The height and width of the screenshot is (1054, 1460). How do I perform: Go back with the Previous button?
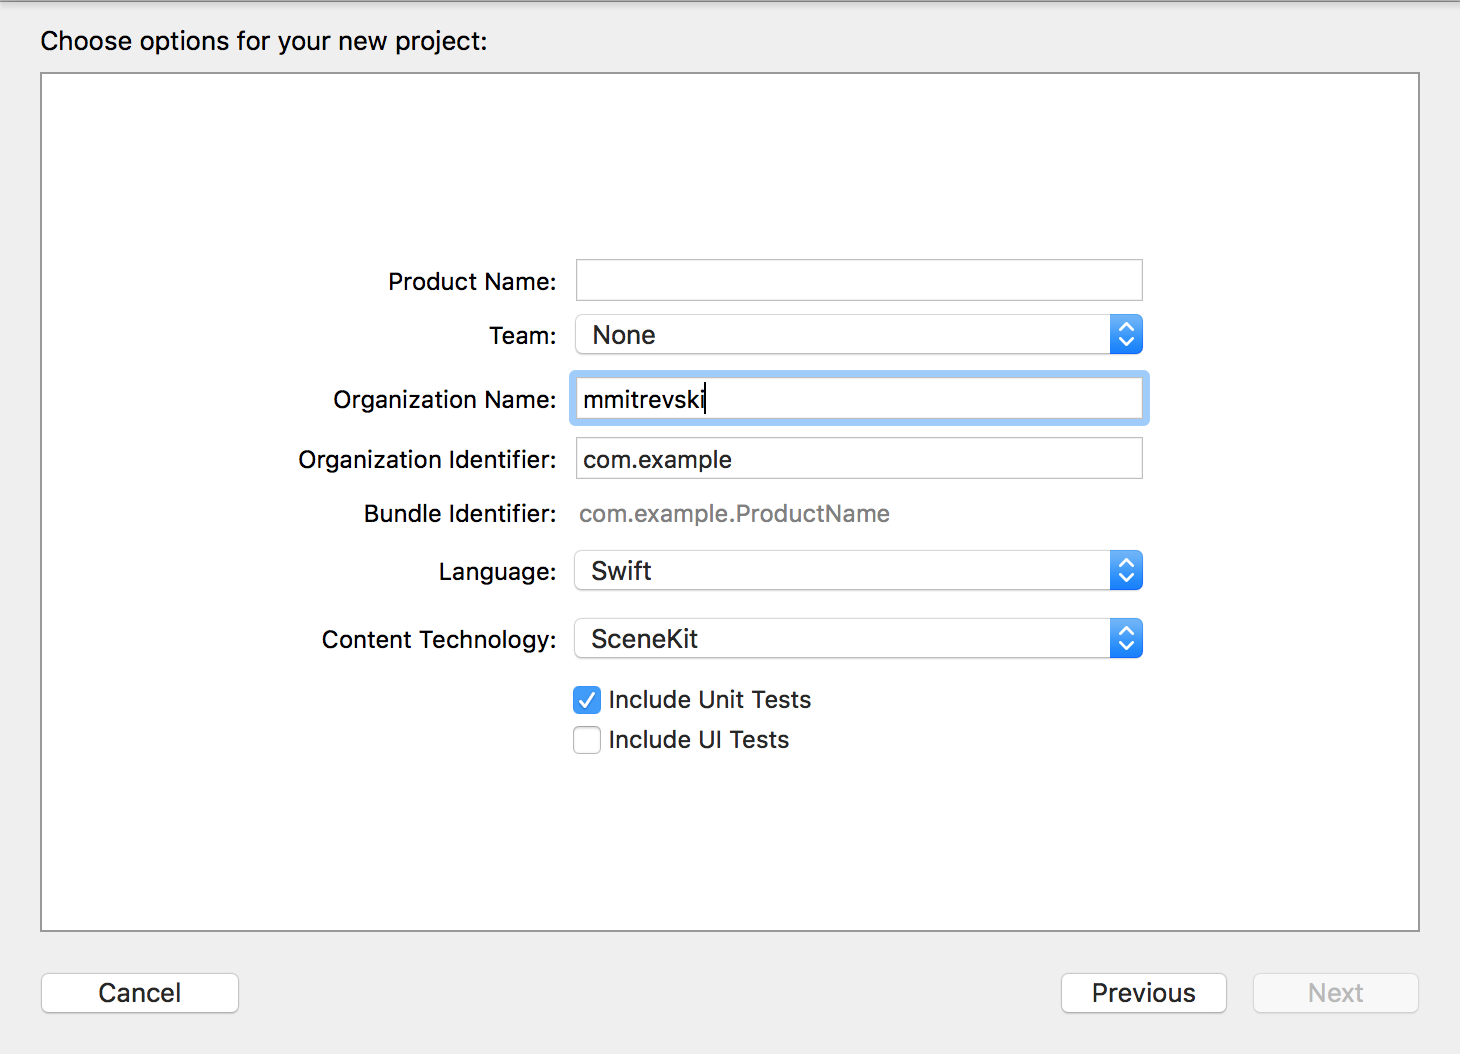[x=1143, y=993]
